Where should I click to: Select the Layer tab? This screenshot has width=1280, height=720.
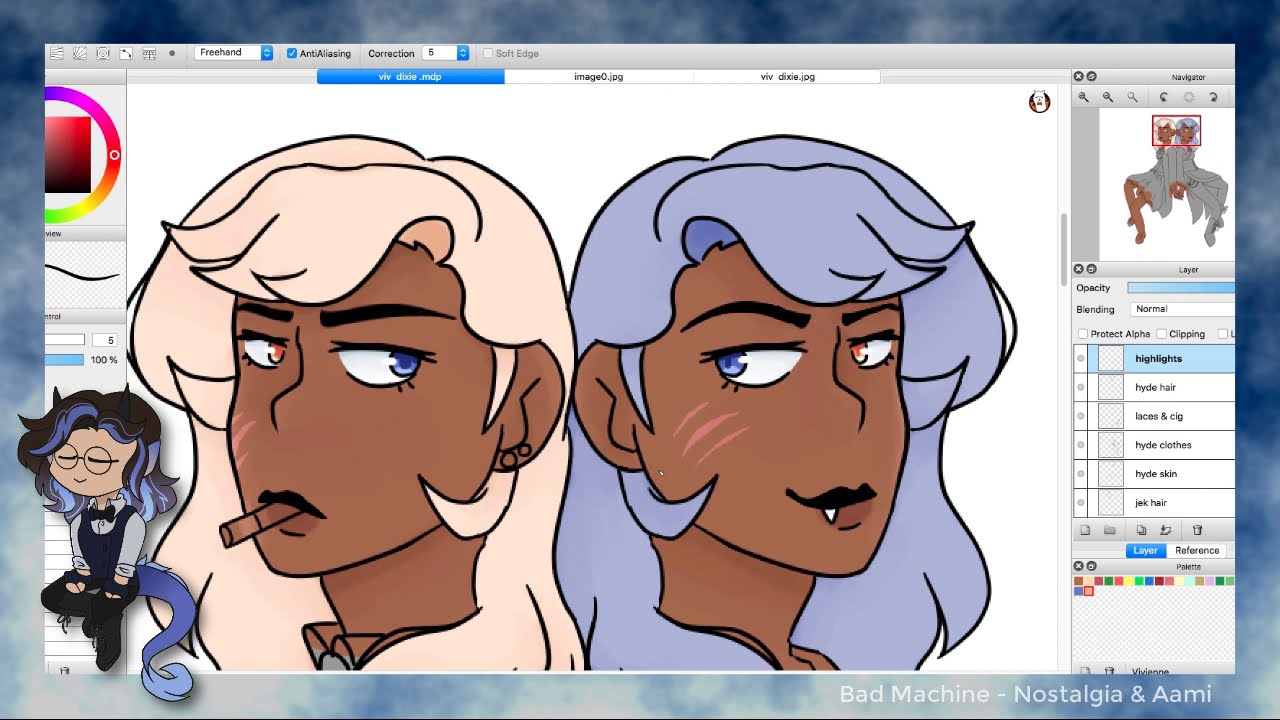point(1145,550)
